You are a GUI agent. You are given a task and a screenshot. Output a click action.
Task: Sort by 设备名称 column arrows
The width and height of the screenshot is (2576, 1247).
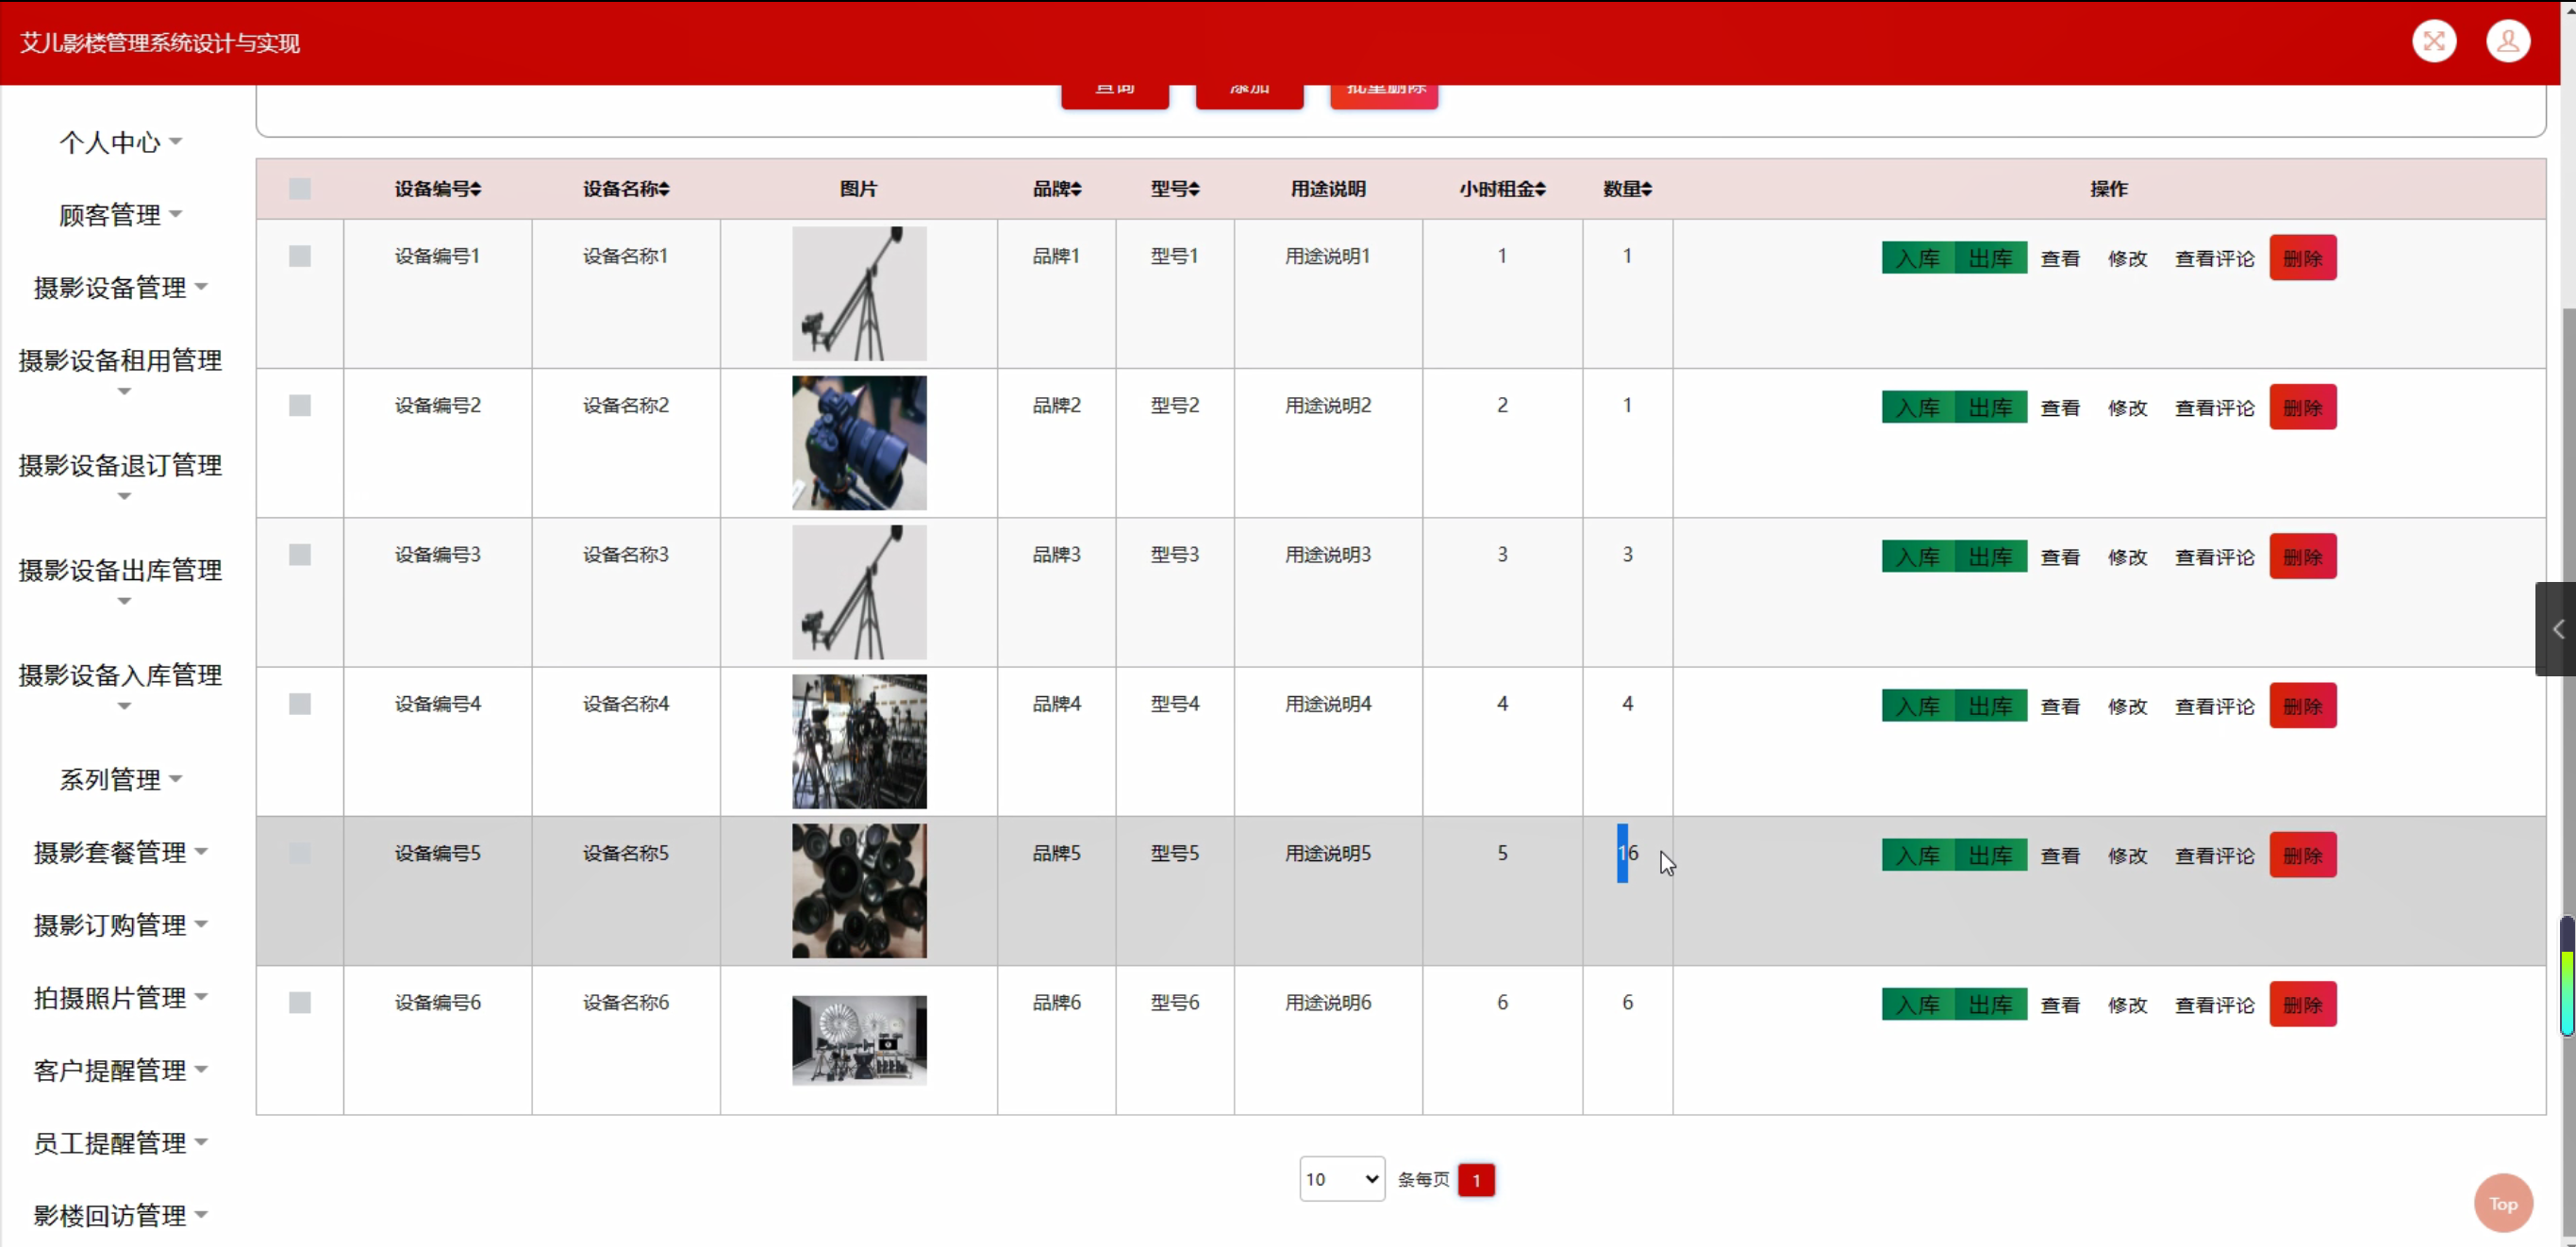click(664, 189)
